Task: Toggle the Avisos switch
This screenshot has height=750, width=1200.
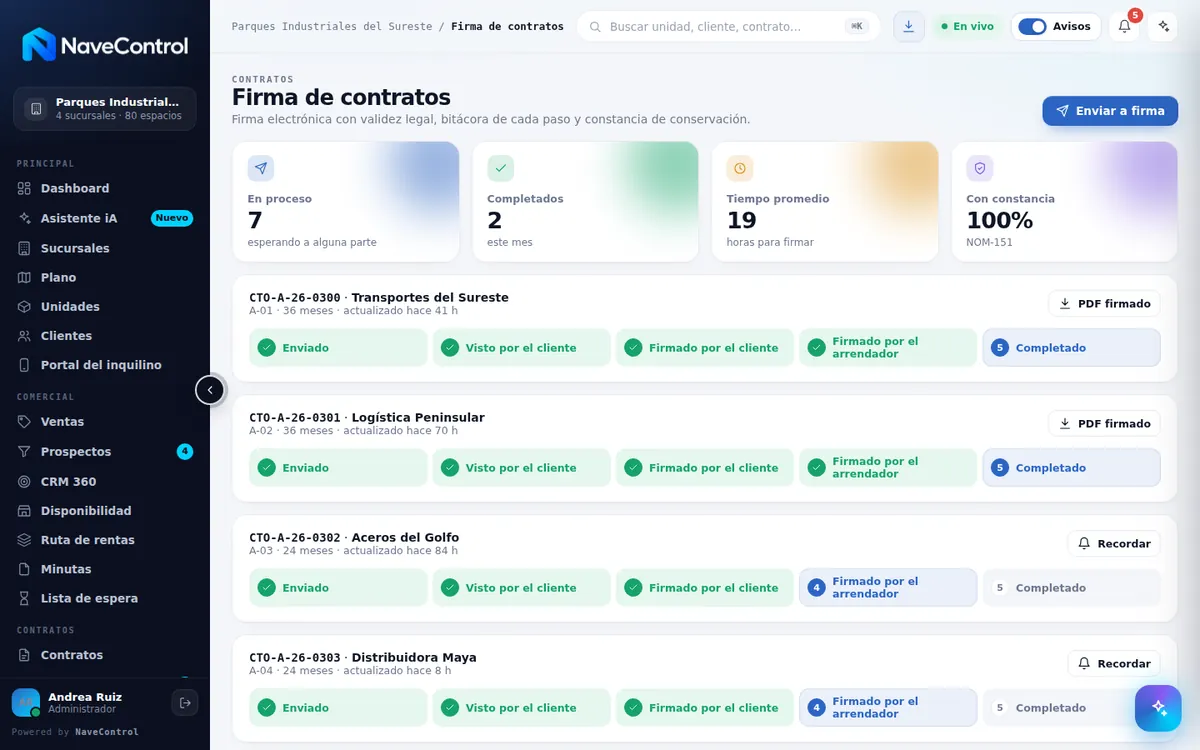Action: point(1032,27)
